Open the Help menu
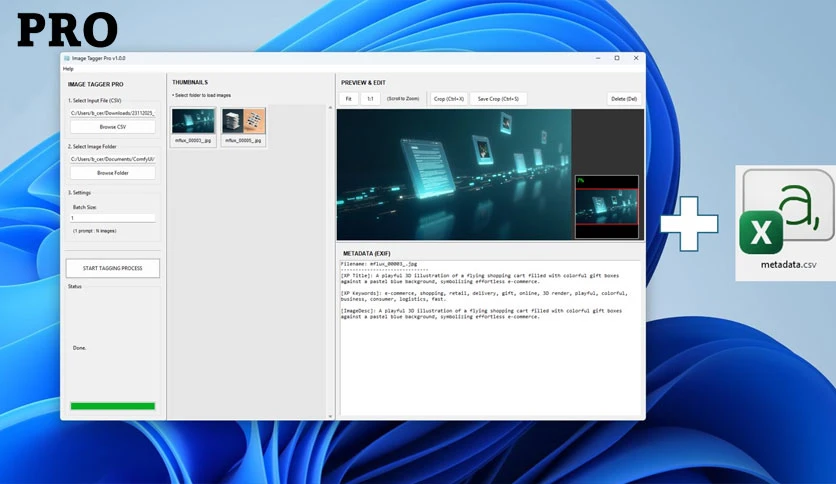This screenshot has width=836, height=484. pos(68,69)
